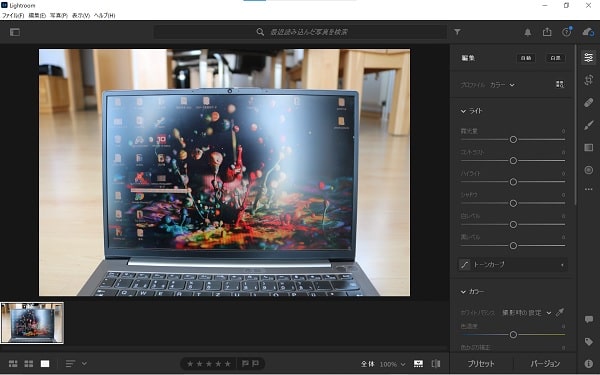The height and width of the screenshot is (375, 600).
Task: Toggle show original compare icon
Action: tap(436, 364)
